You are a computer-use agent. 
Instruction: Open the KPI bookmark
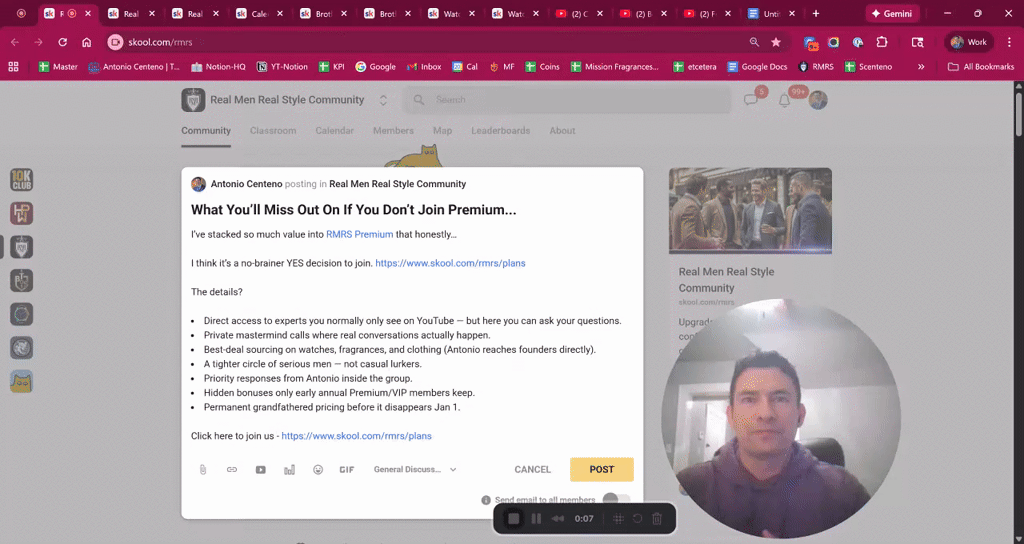[x=332, y=67]
